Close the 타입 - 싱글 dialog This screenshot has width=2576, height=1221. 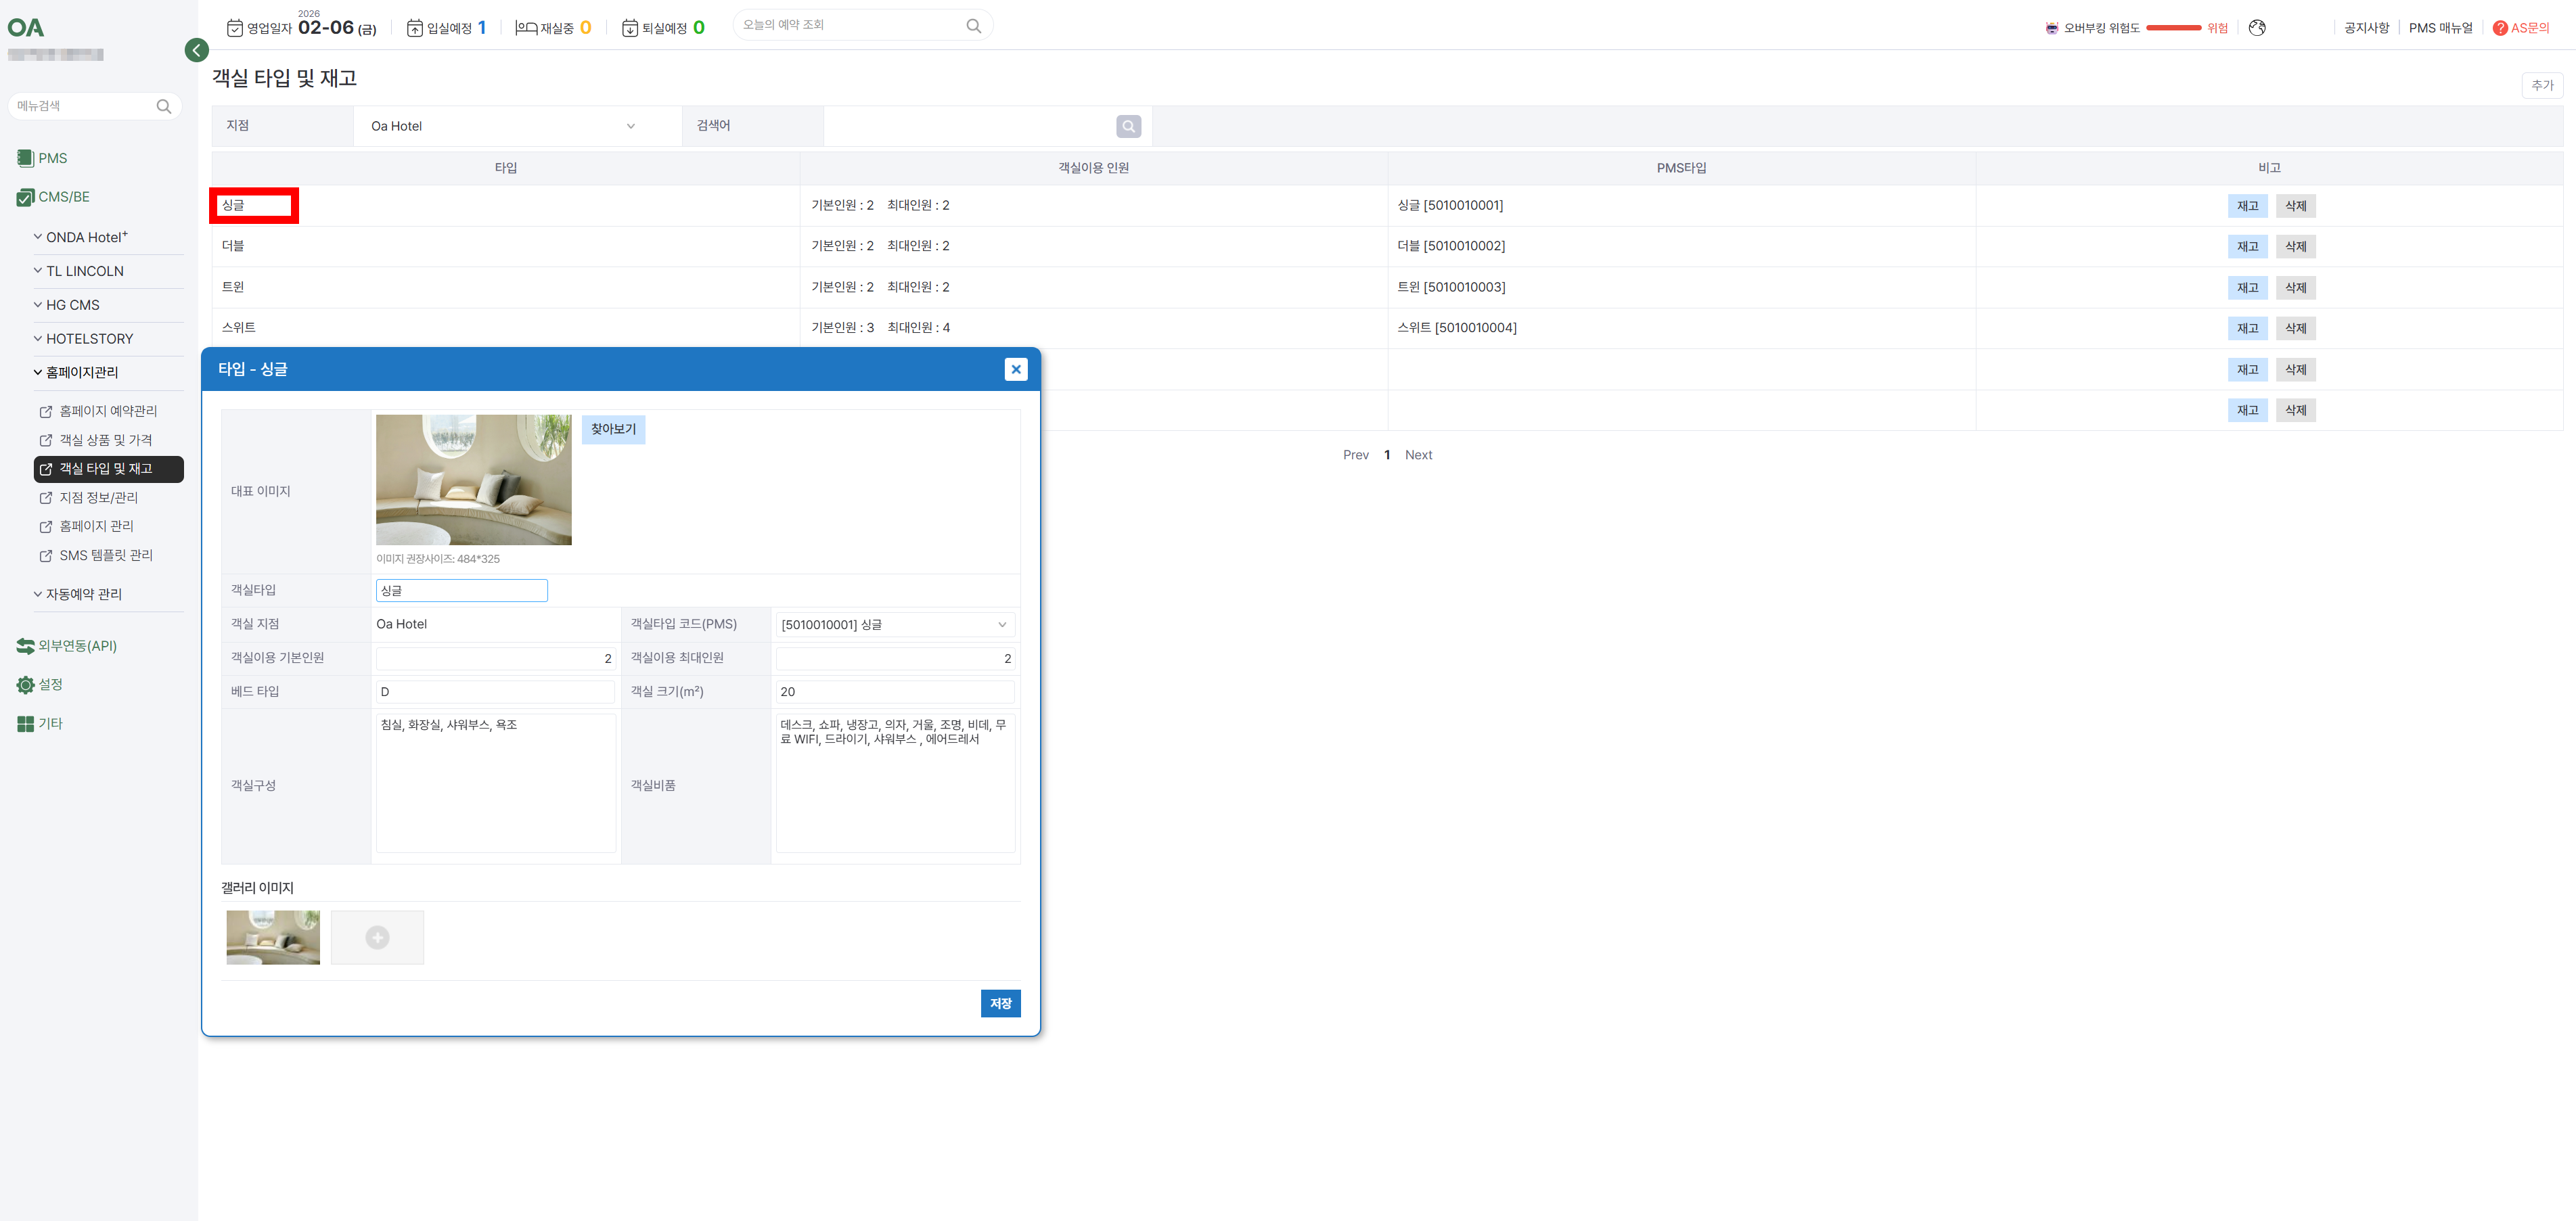tap(1015, 369)
